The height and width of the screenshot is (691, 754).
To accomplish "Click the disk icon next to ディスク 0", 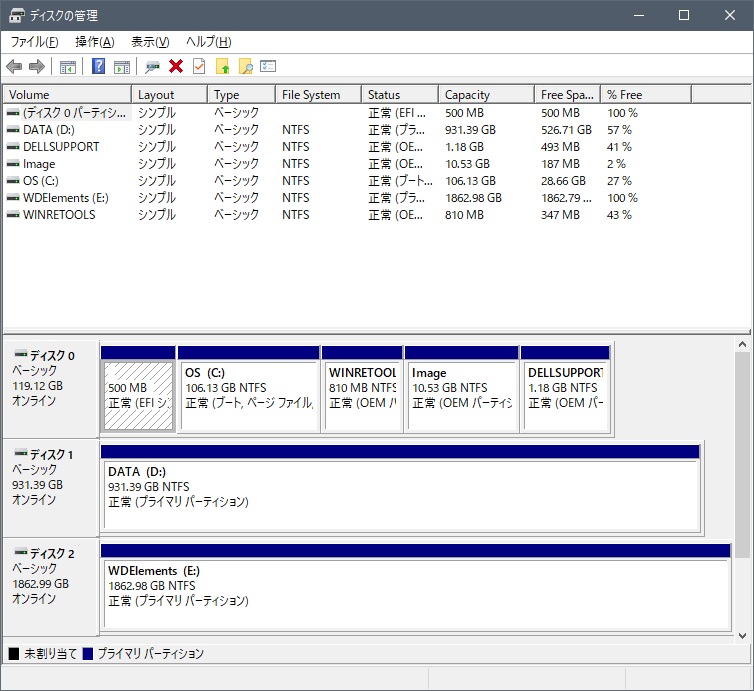I will click(21, 354).
